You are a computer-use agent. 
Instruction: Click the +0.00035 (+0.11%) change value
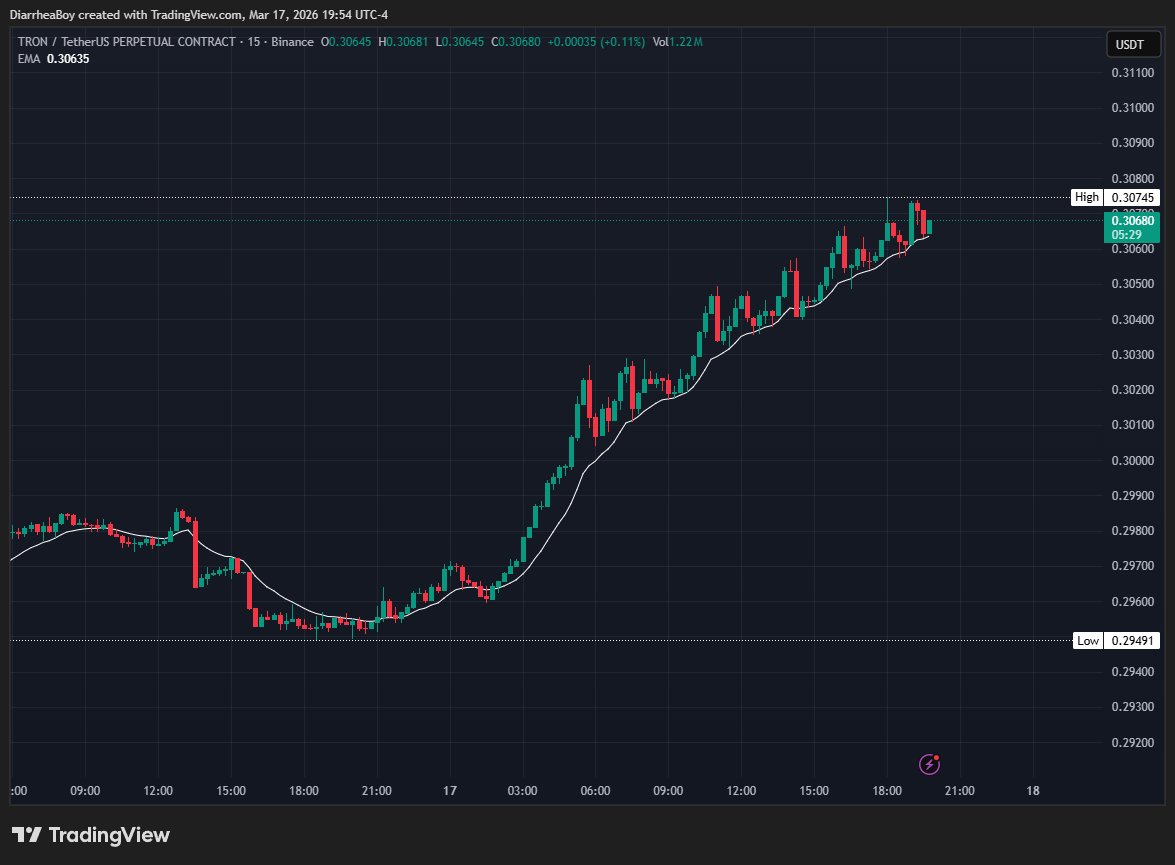click(x=596, y=42)
